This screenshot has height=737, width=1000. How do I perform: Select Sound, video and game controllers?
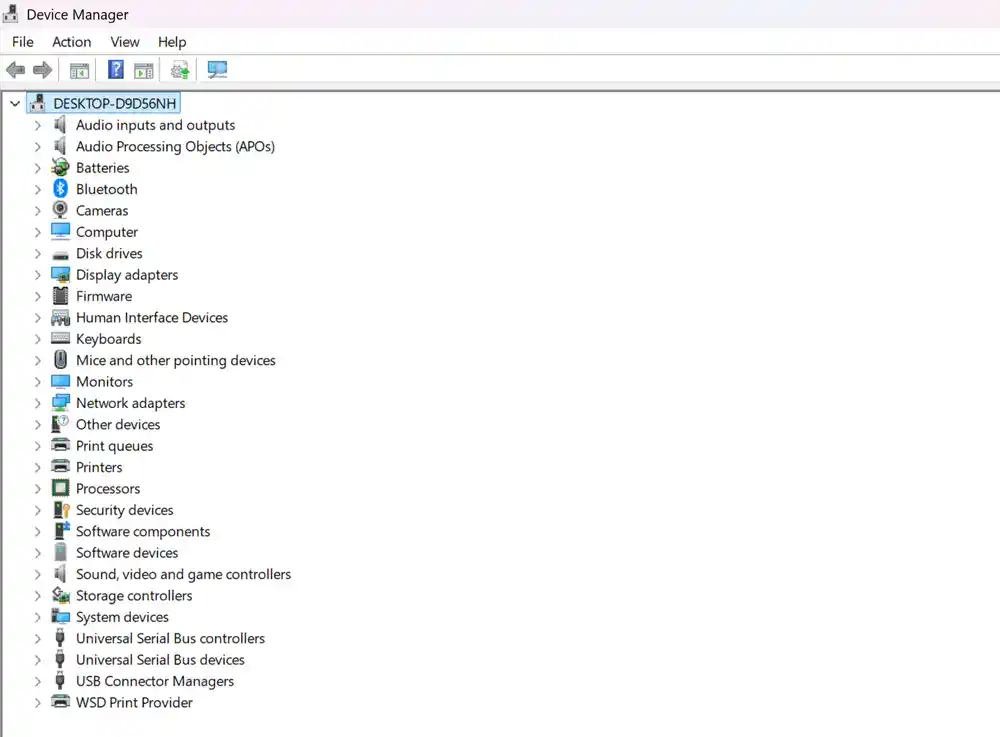183,574
